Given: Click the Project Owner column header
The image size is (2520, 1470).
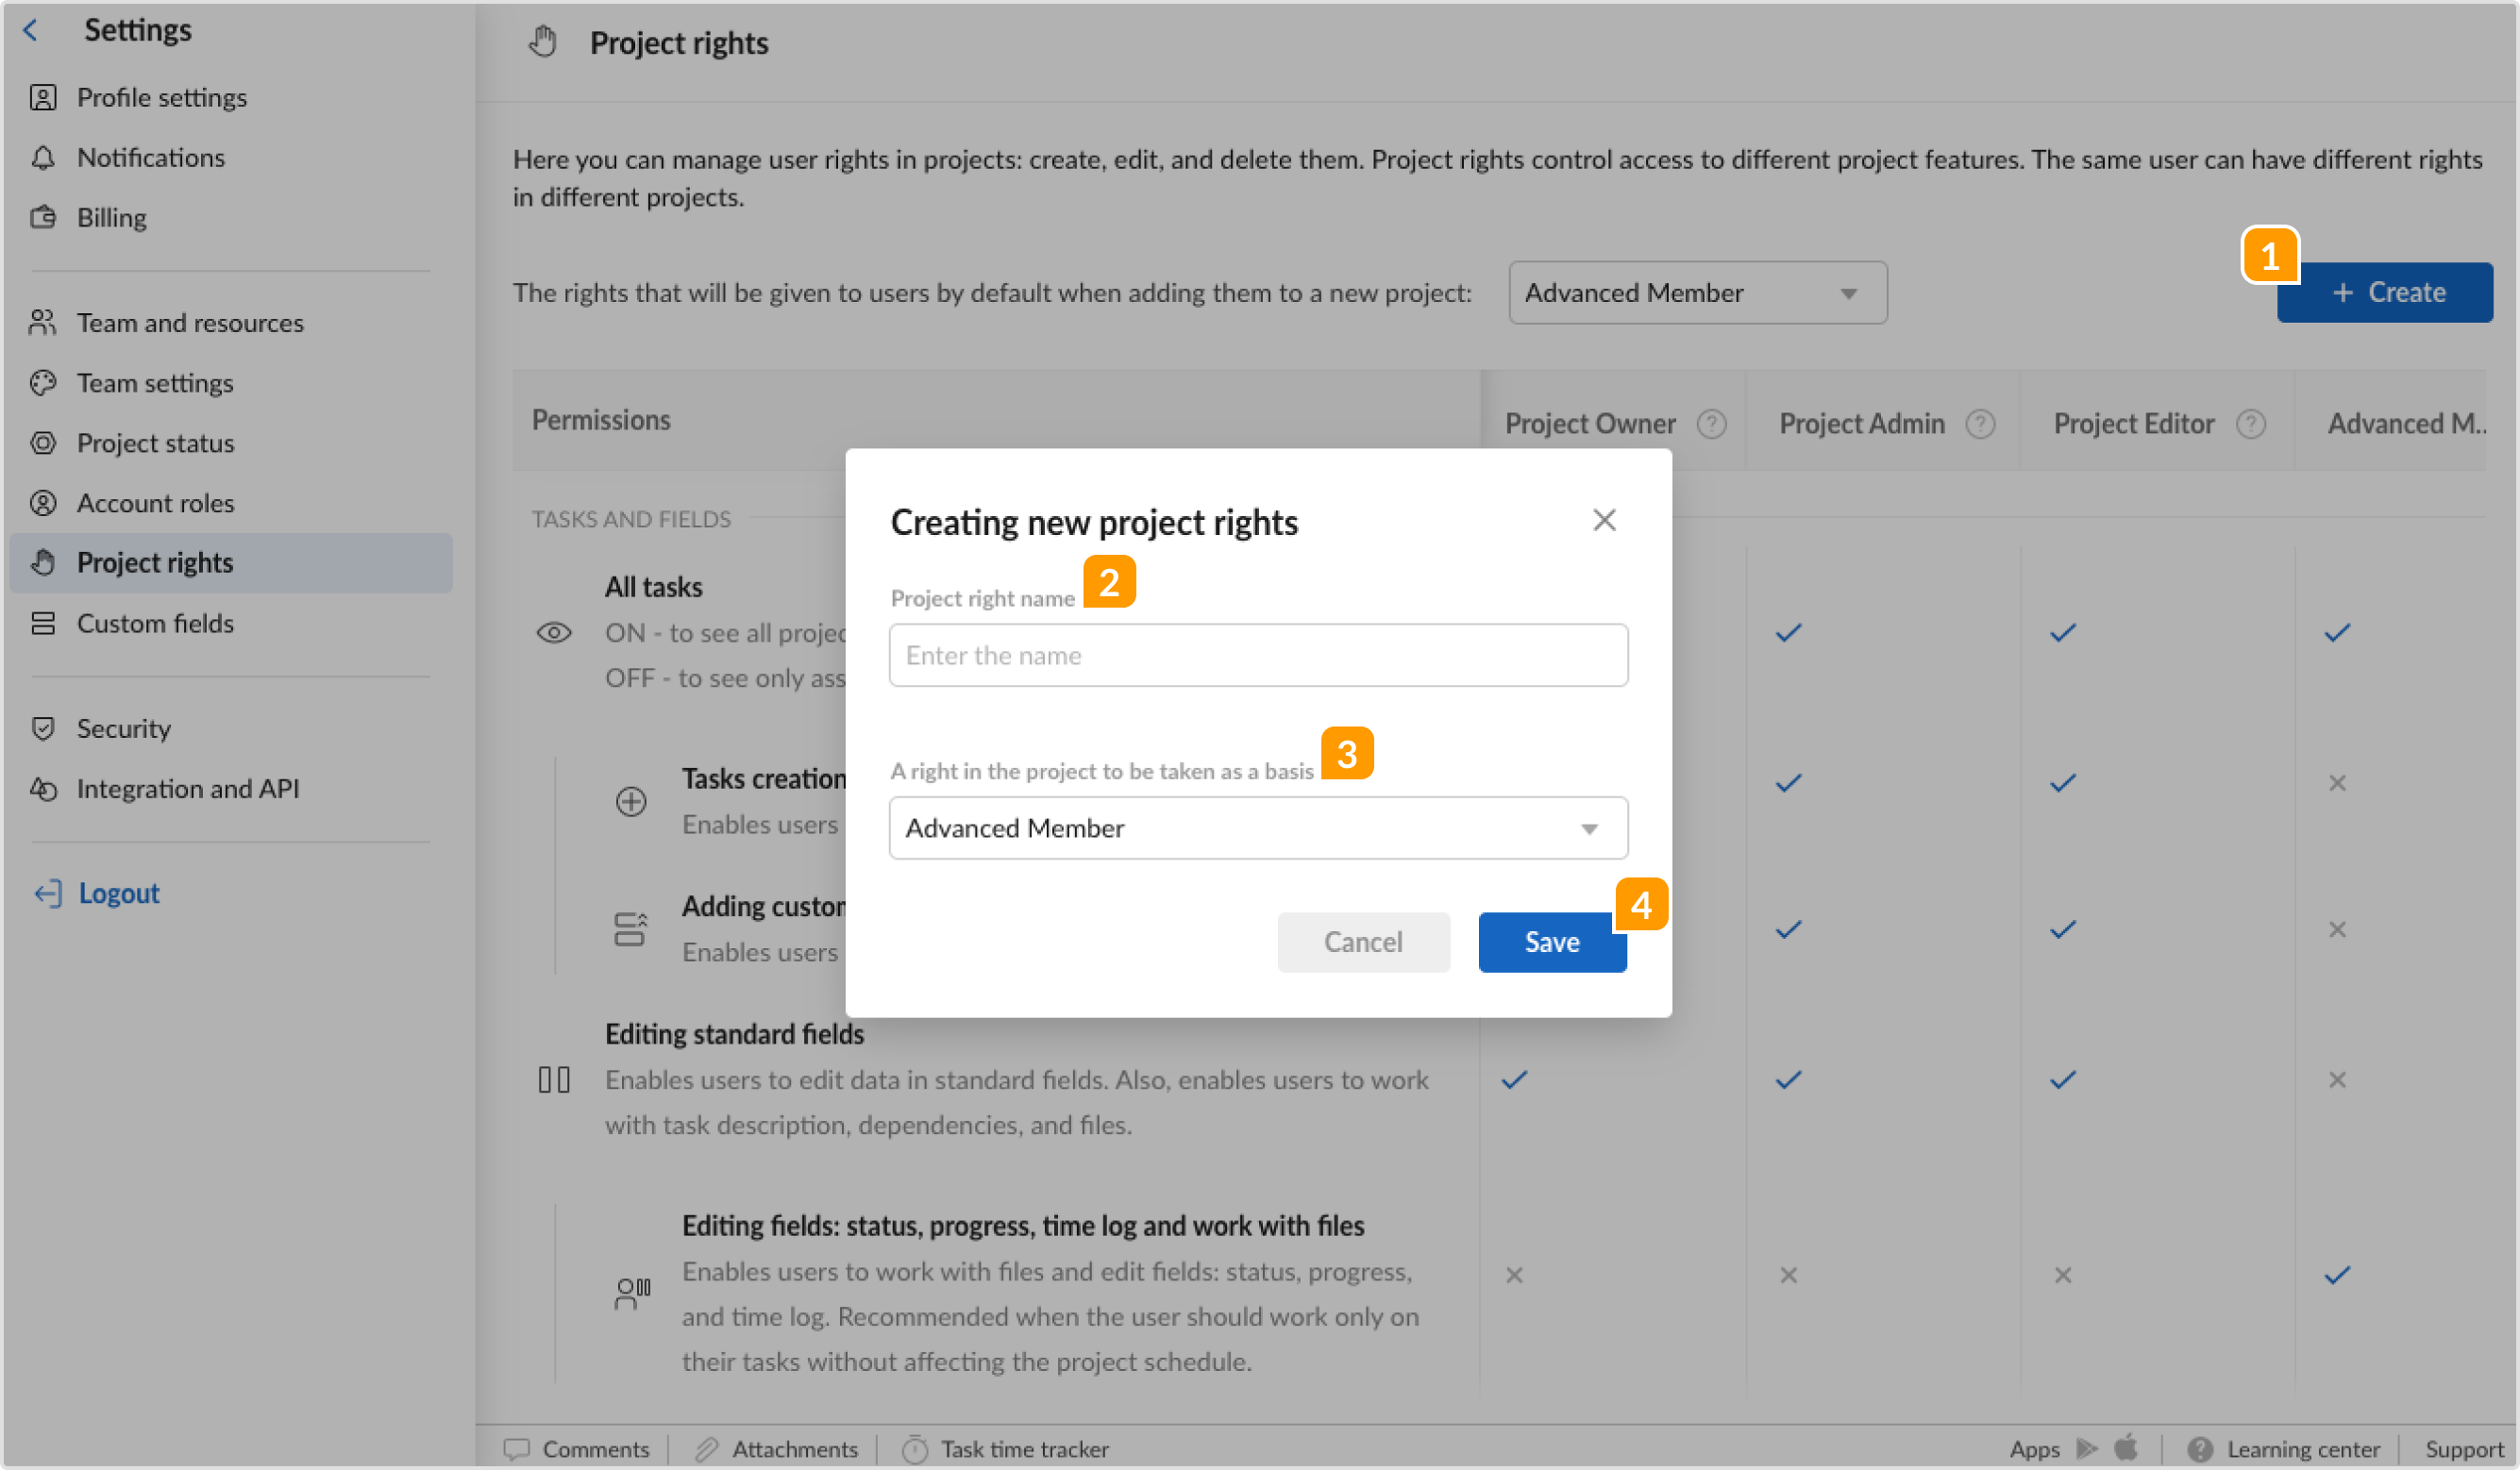Looking at the screenshot, I should pyautogui.click(x=1590, y=424).
